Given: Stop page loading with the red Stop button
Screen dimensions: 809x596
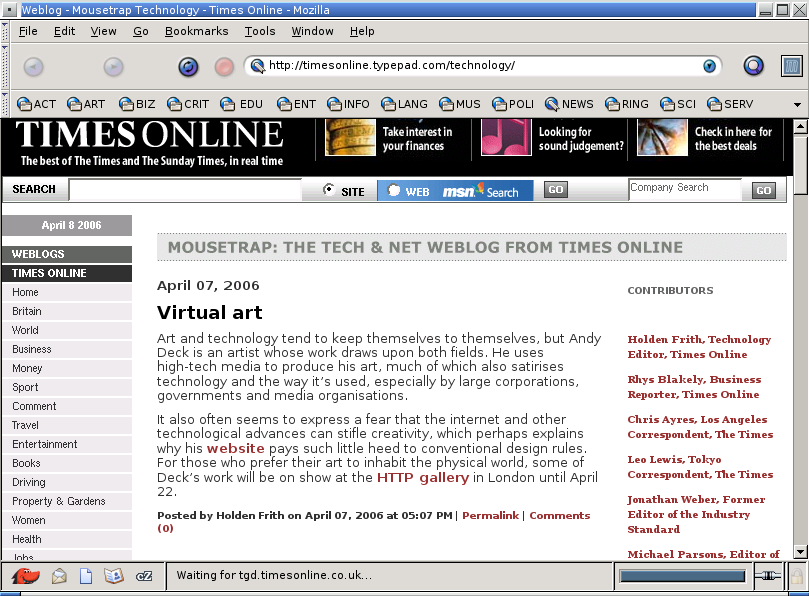Looking at the screenshot, I should tap(224, 67).
